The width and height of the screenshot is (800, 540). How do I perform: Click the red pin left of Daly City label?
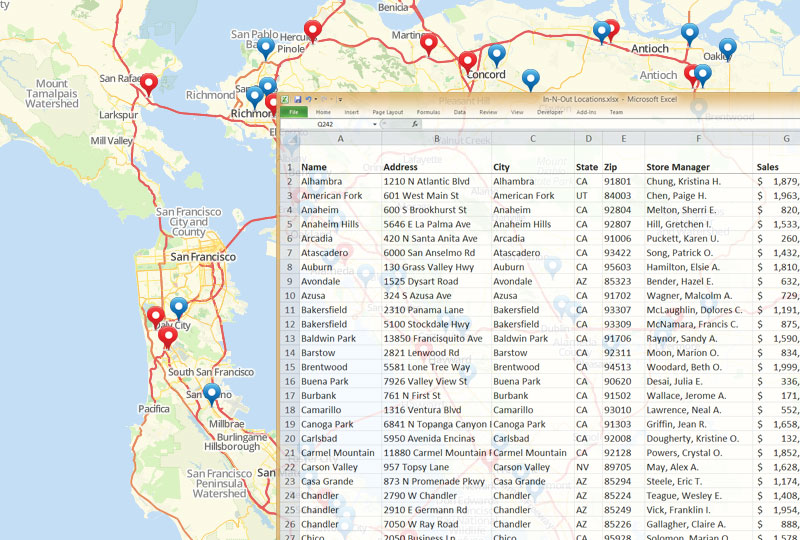[x=156, y=316]
